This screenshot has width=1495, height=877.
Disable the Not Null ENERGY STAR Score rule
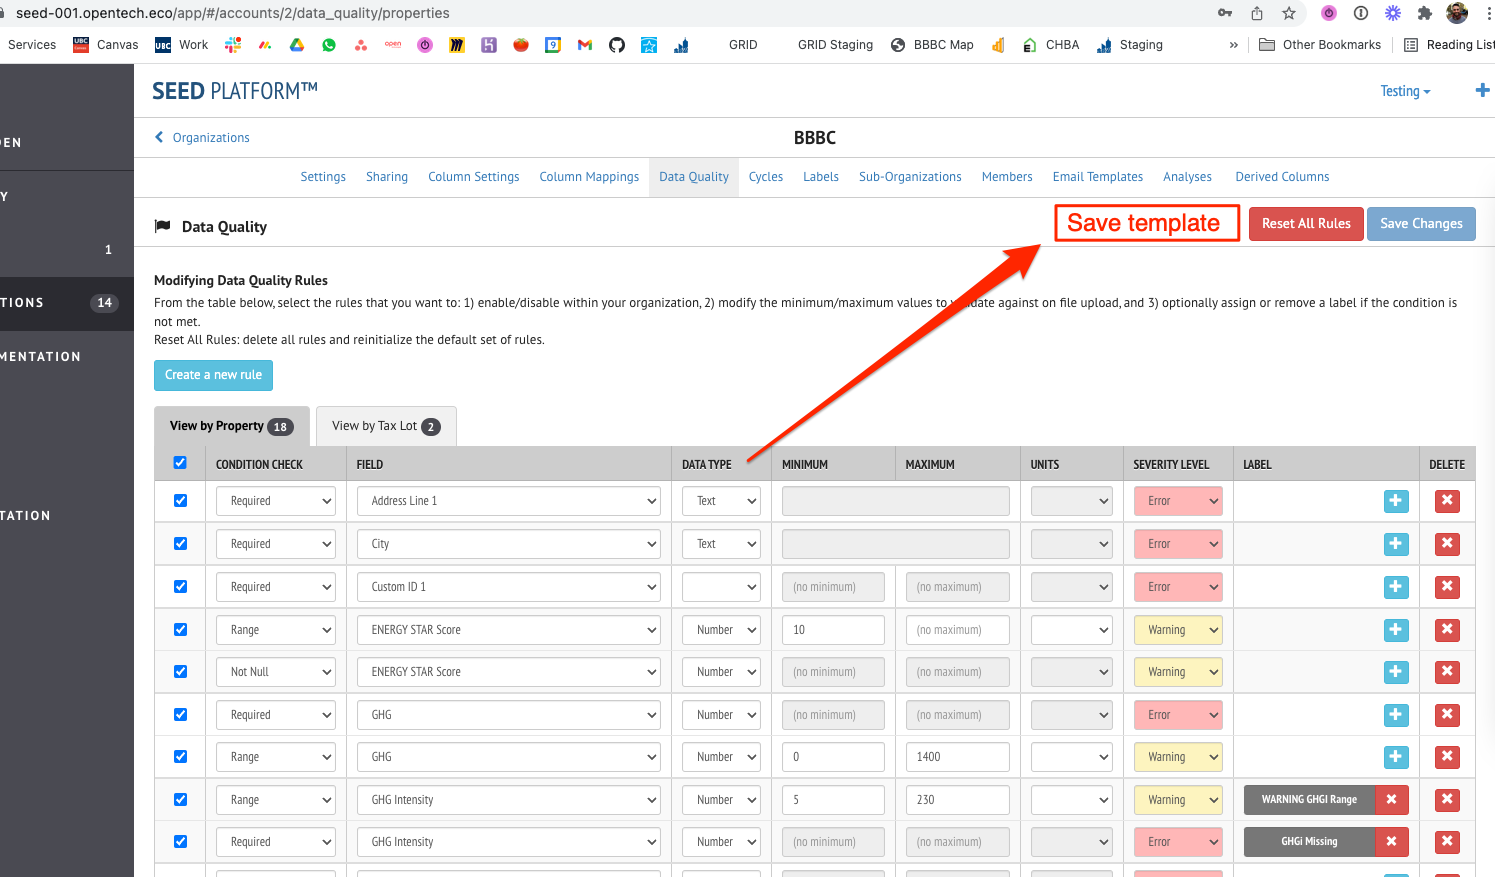[x=180, y=671]
